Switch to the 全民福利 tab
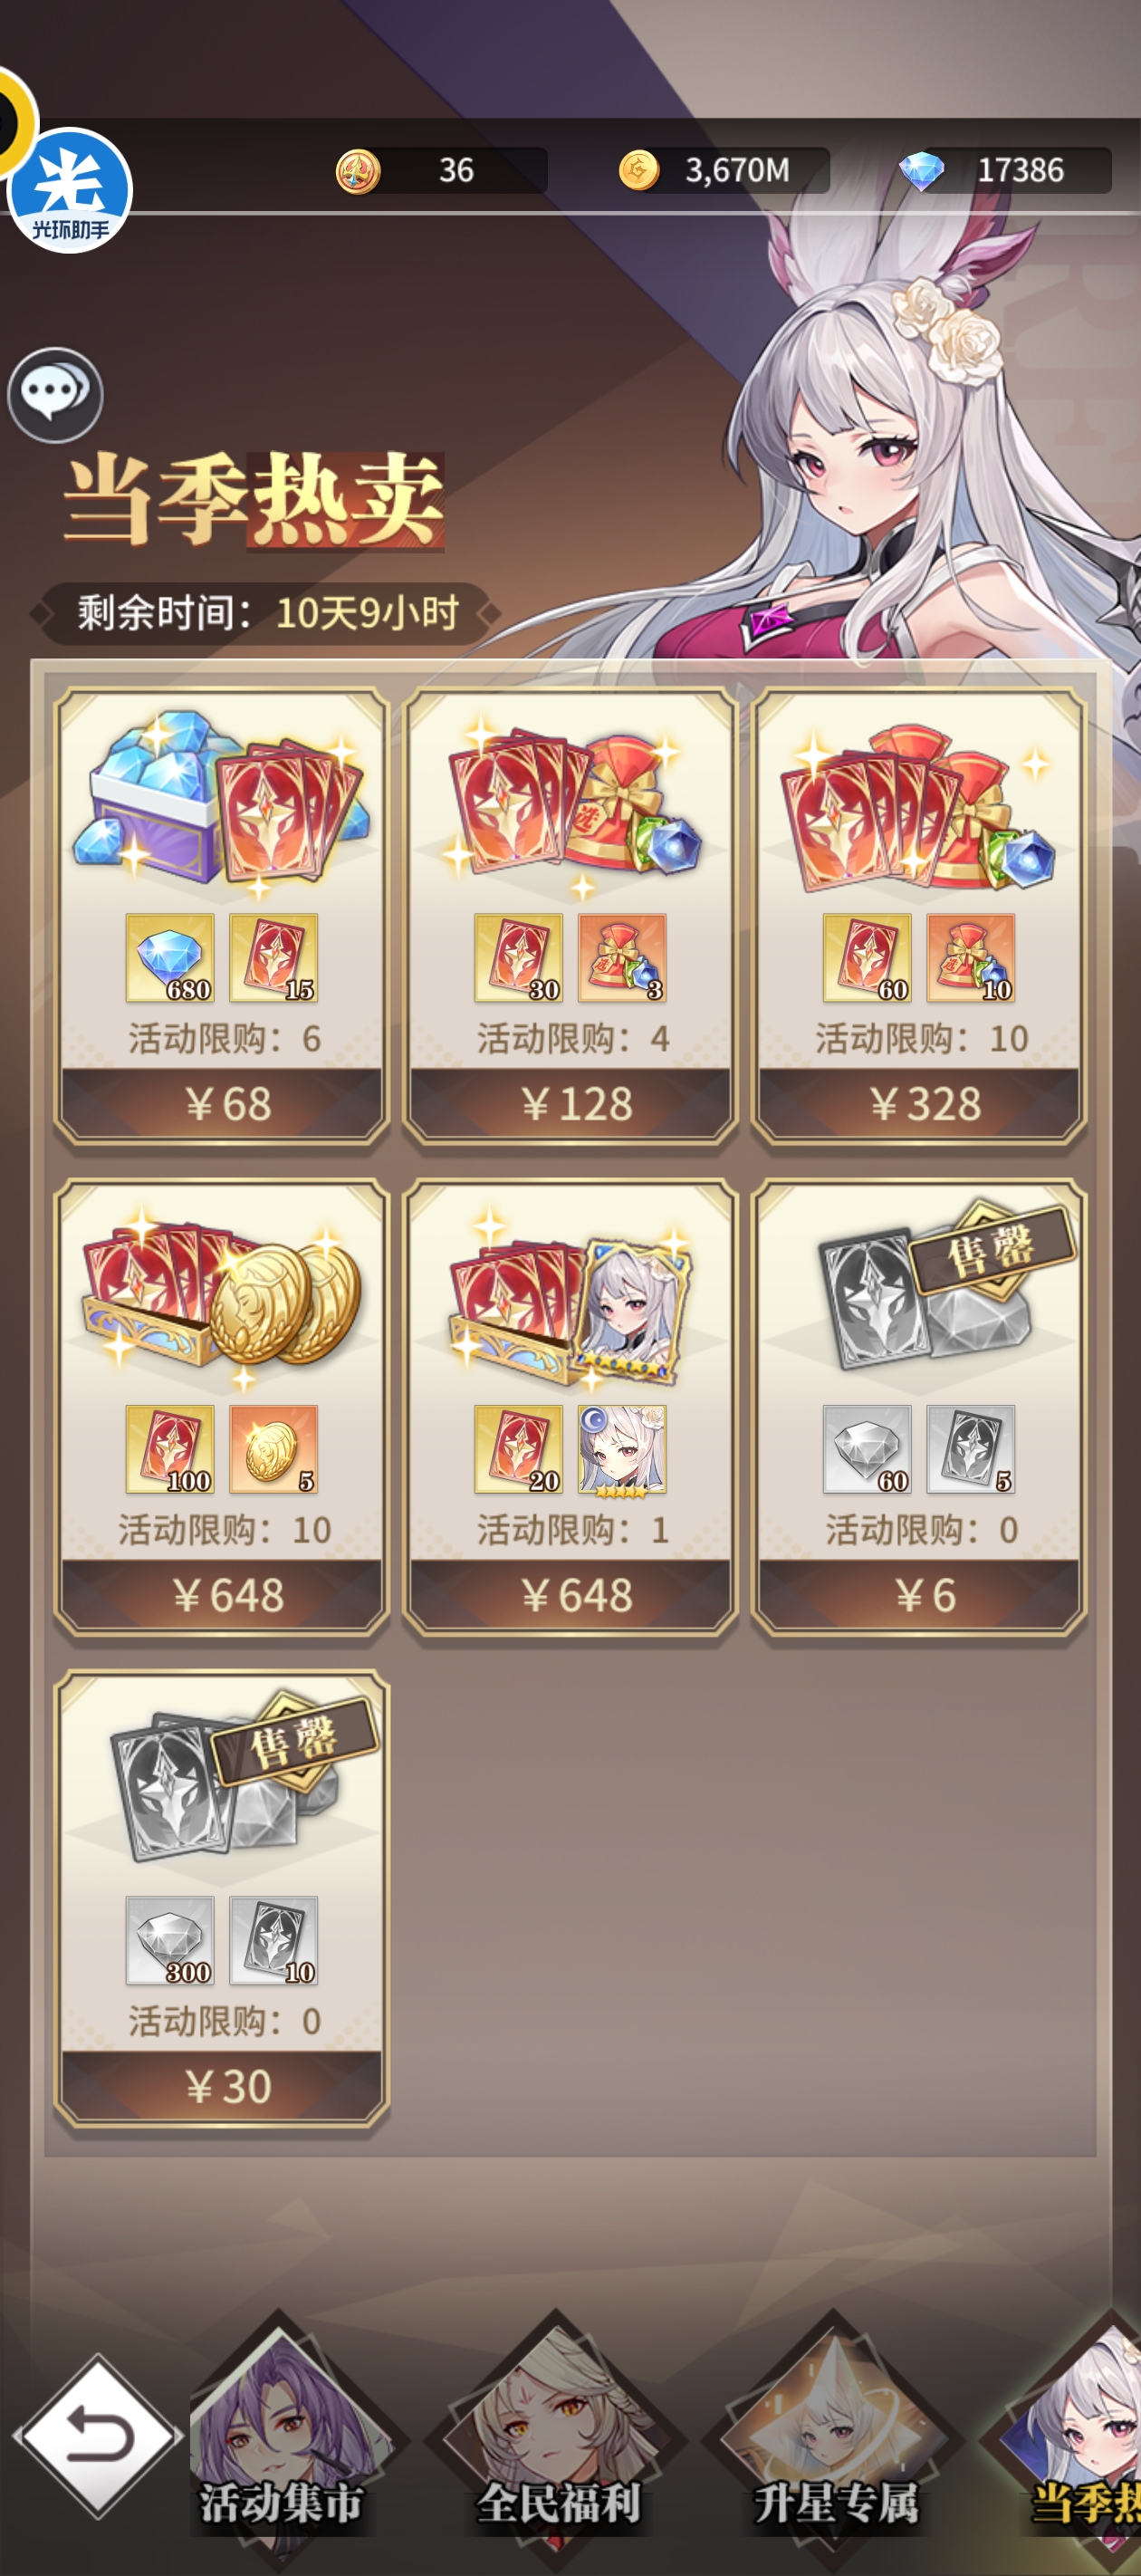The width and height of the screenshot is (1141, 2576). 558,2435
